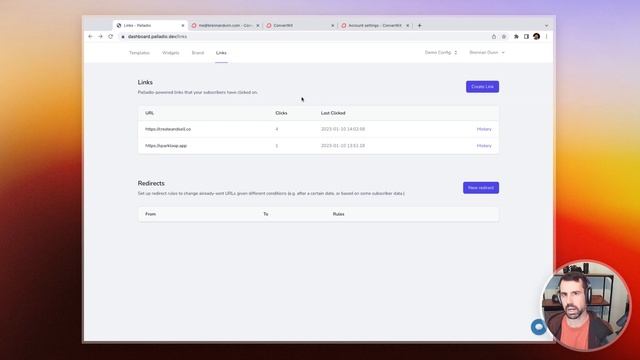
Task: Click the From column header in Redirects
Action: (151, 214)
